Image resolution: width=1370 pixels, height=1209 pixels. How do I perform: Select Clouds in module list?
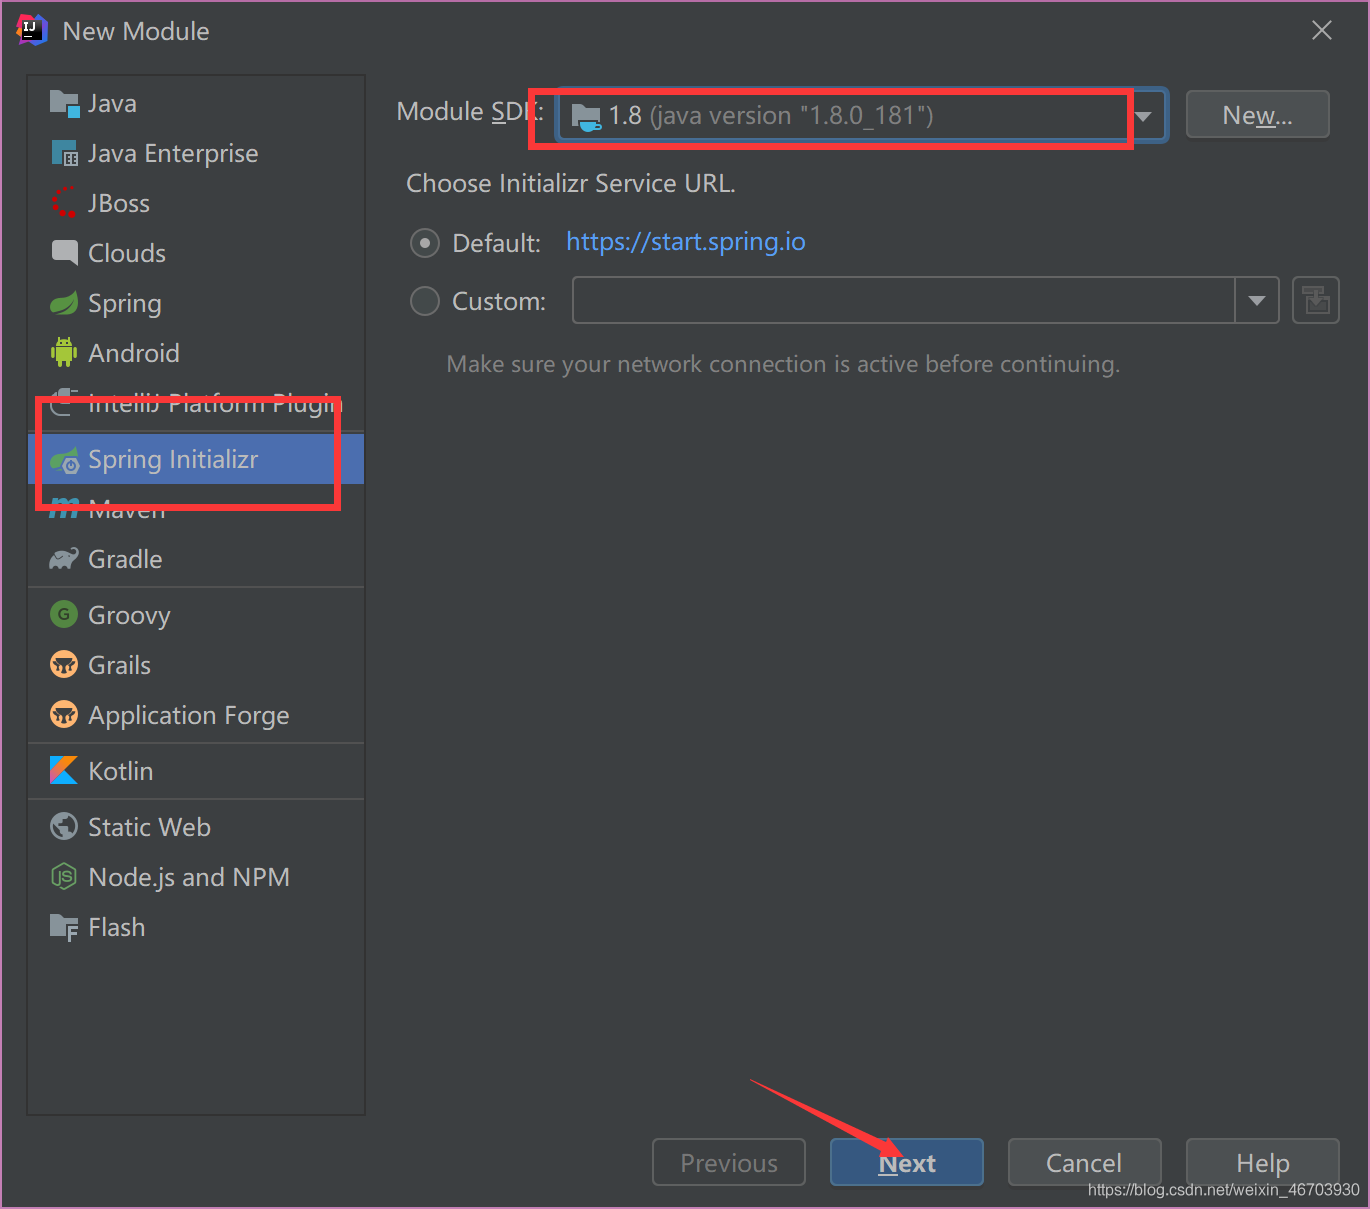(196, 253)
